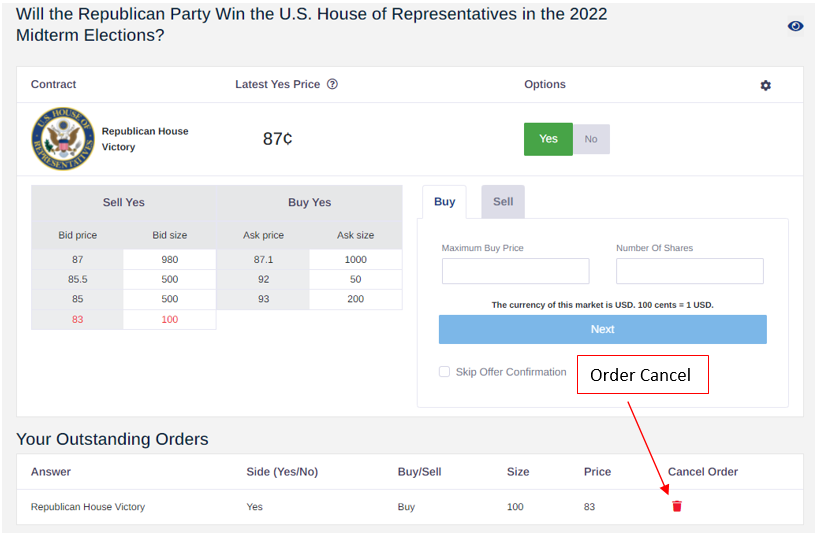
Task: Select the No option button
Action: 591,139
